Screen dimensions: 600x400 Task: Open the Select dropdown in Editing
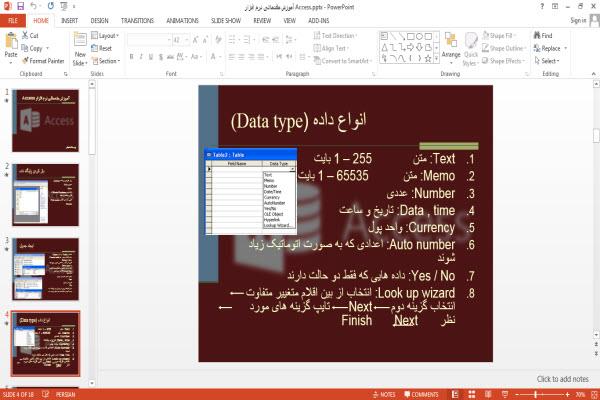(x=547, y=61)
